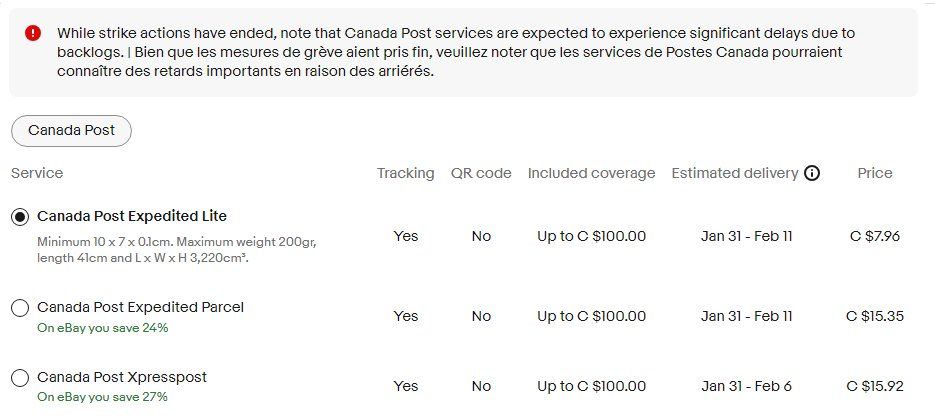Click the red alert icon in banner
The height and width of the screenshot is (417, 935).
(x=33, y=33)
